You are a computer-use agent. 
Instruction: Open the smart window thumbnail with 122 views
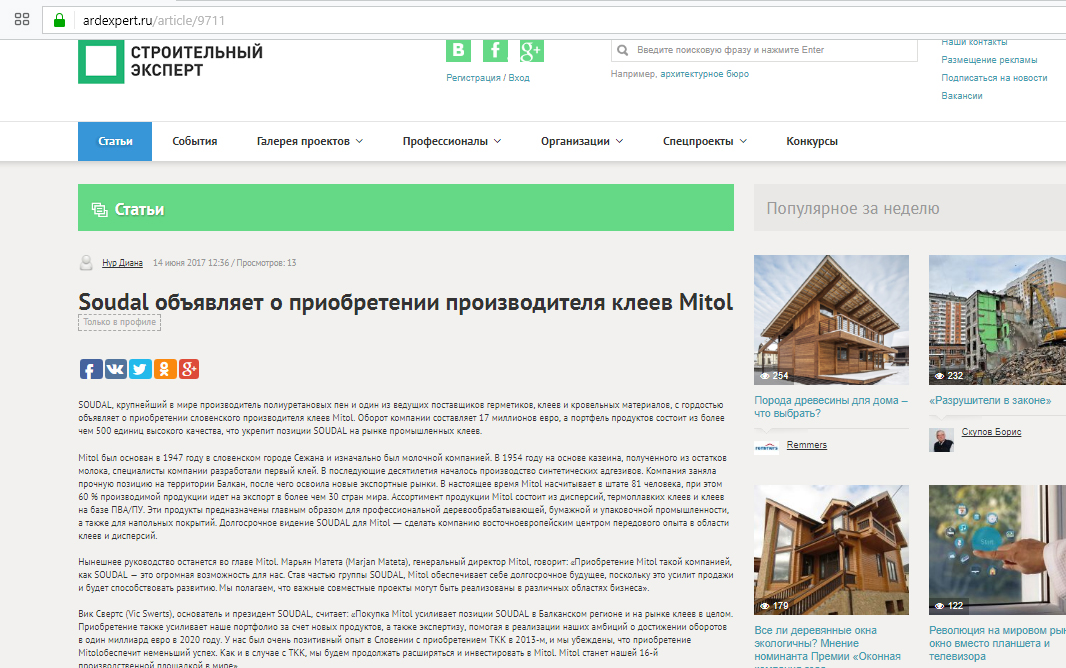click(x=997, y=550)
